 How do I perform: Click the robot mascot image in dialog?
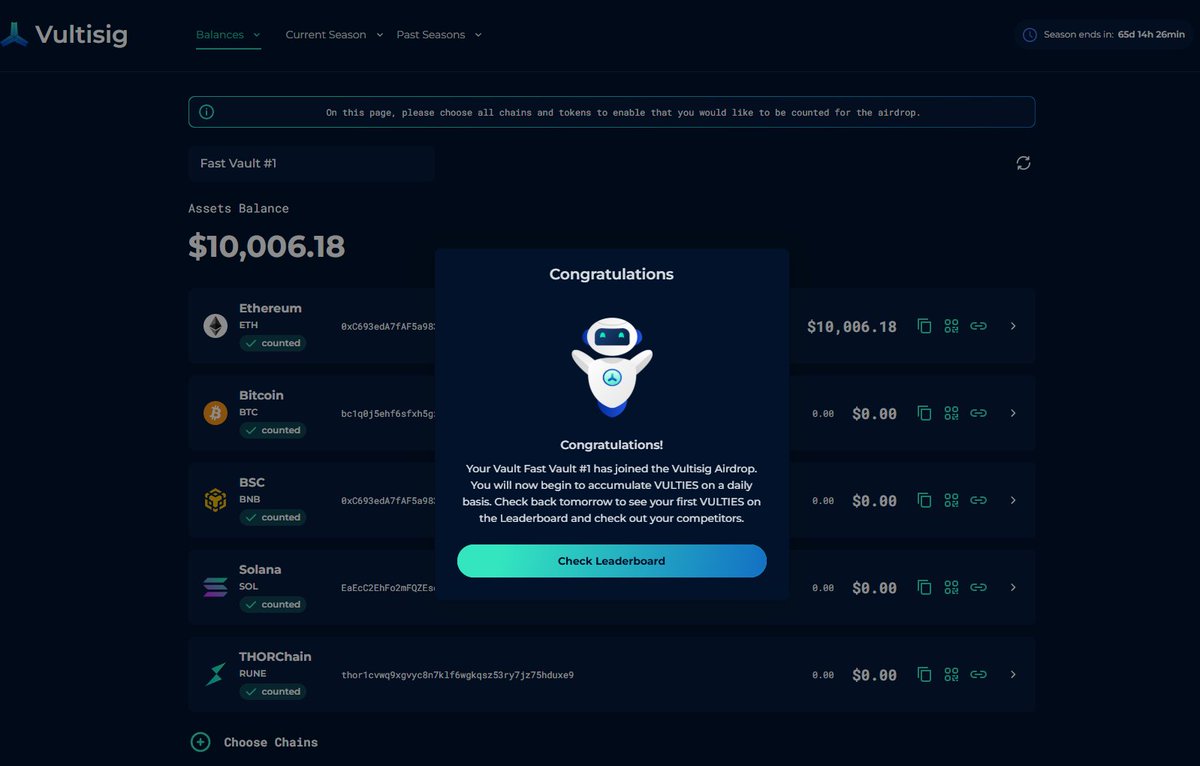tap(612, 367)
